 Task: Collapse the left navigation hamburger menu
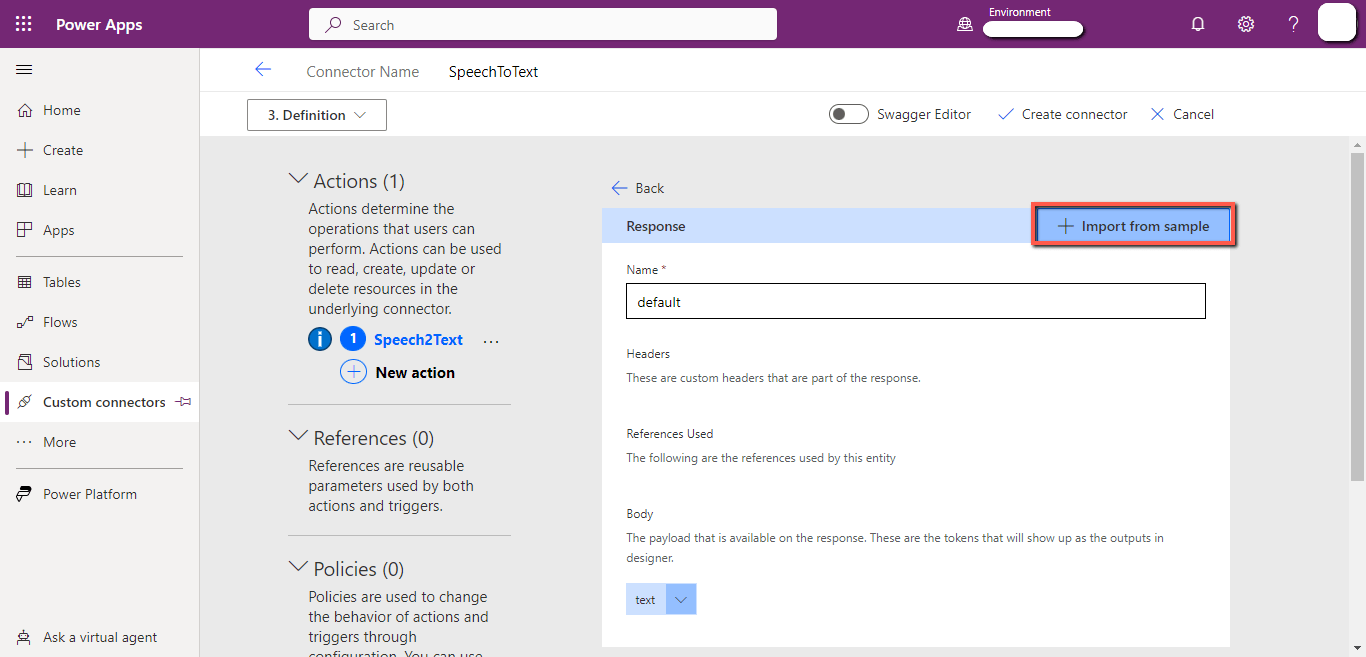point(24,69)
